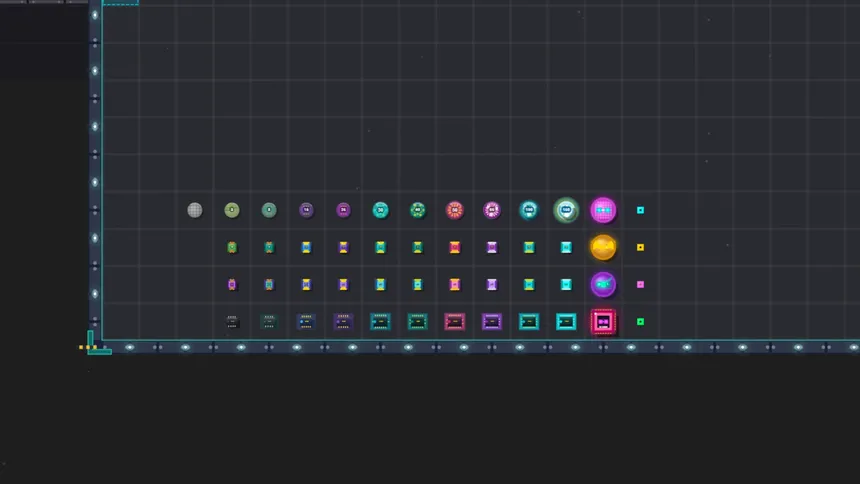Click the large magenta circle in the top row
This screenshot has width=860, height=484.
(x=603, y=210)
